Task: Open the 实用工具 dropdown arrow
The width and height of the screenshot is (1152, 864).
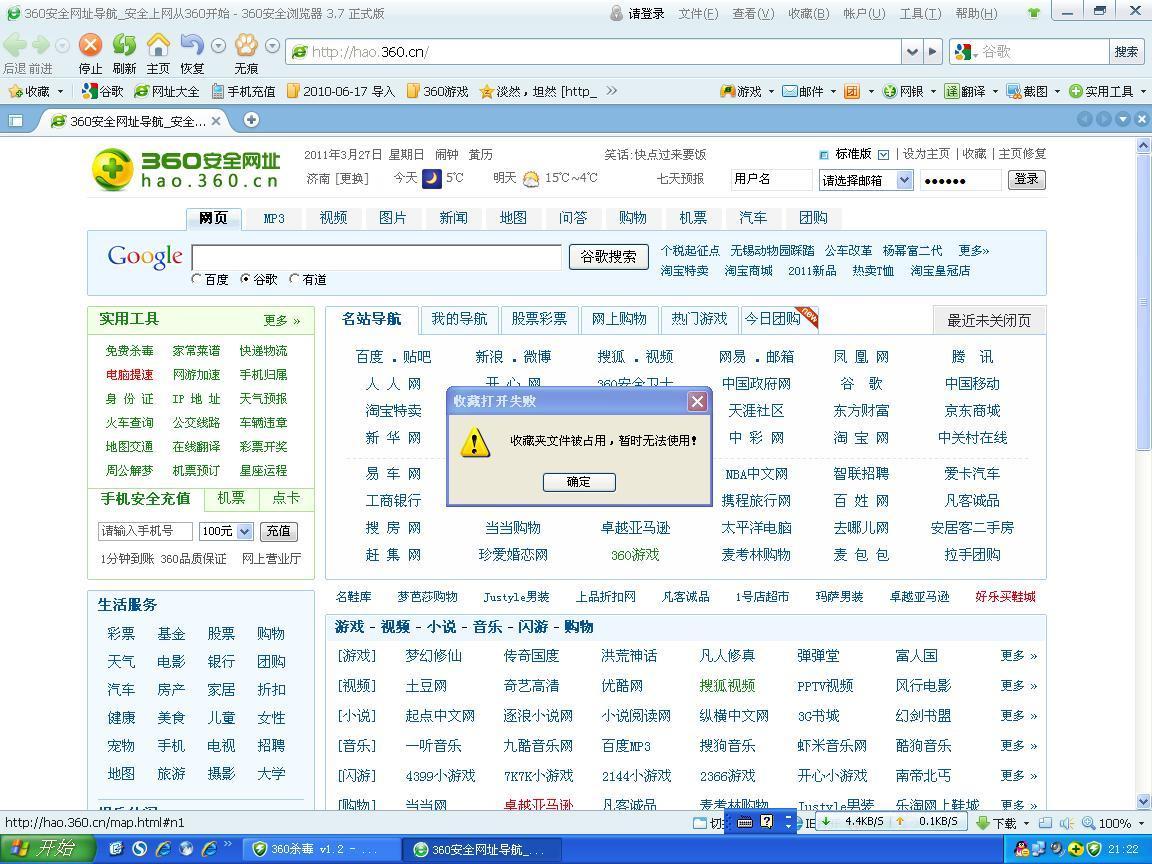Action: [x=1143, y=92]
